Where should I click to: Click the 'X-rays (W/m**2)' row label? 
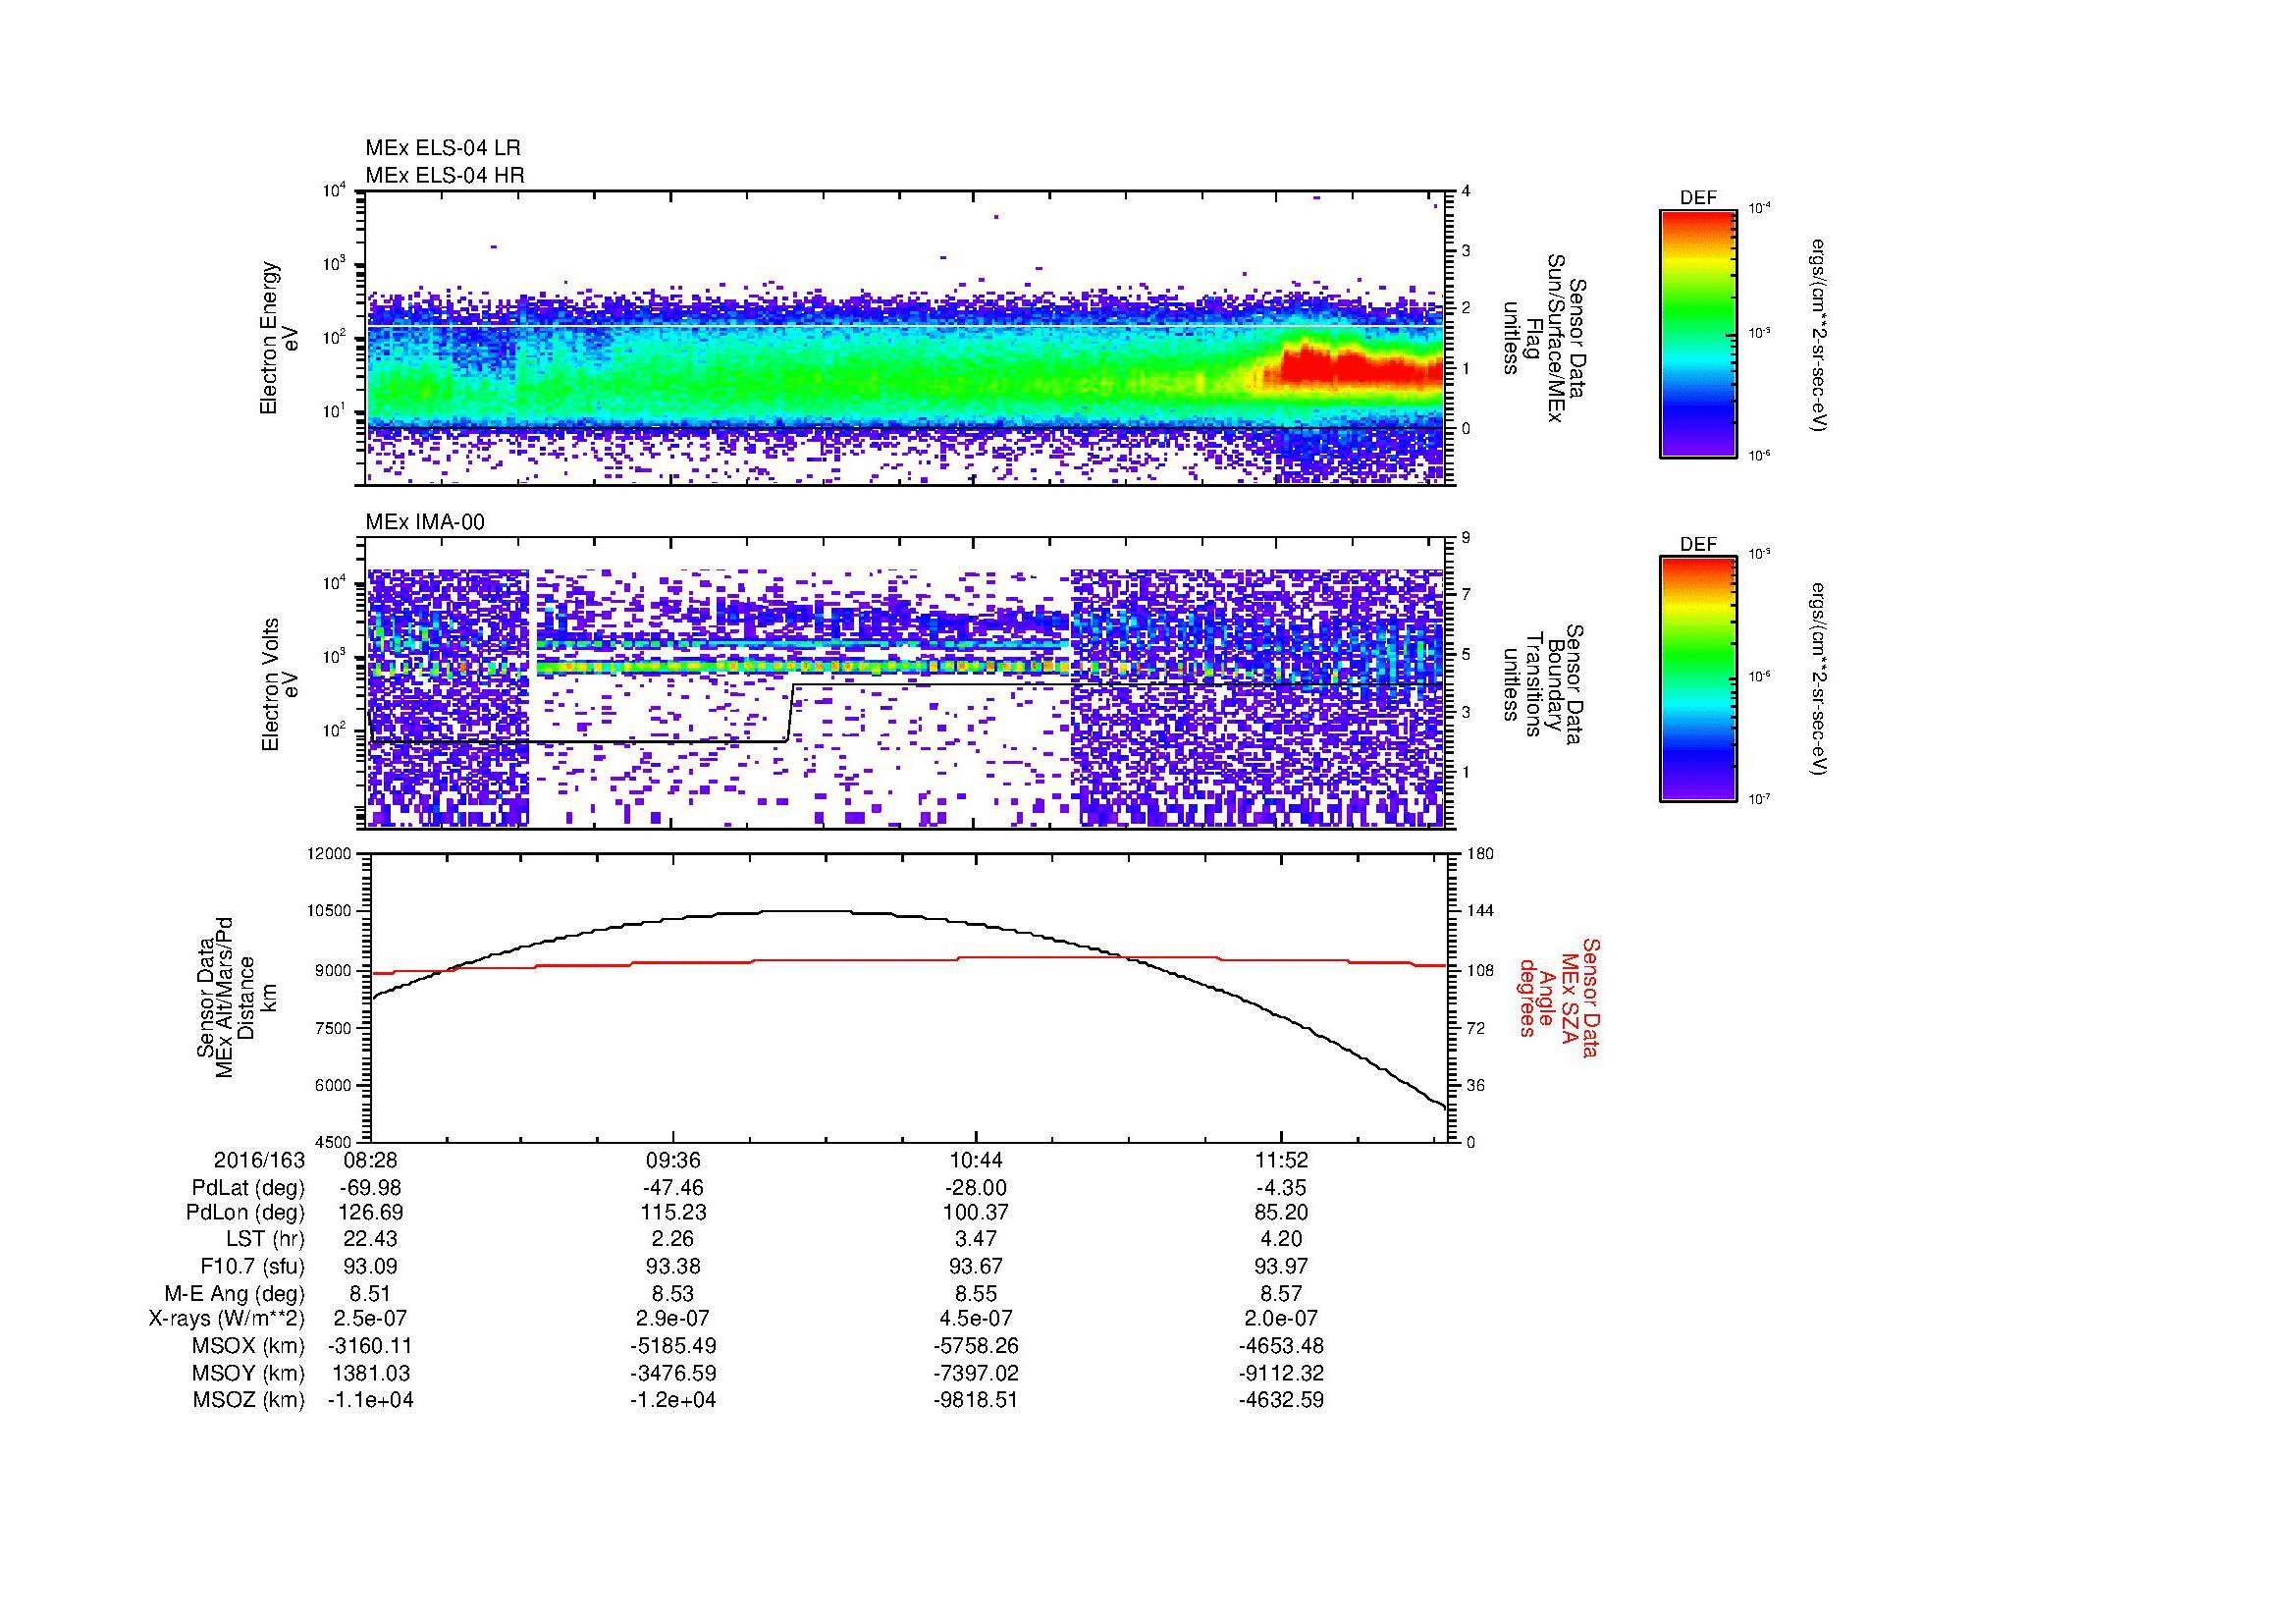point(226,1319)
